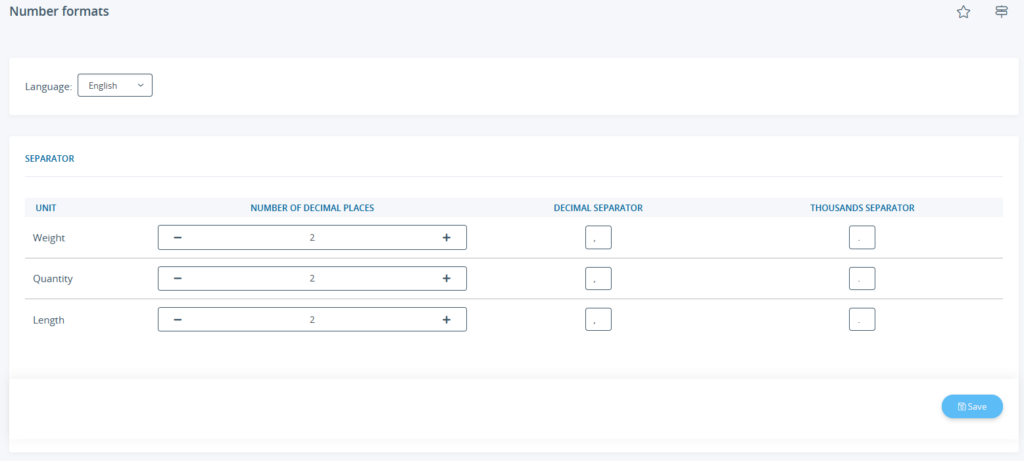The height and width of the screenshot is (461, 1024).
Task: Edit the Weight decimal separator field
Action: pyautogui.click(x=598, y=238)
